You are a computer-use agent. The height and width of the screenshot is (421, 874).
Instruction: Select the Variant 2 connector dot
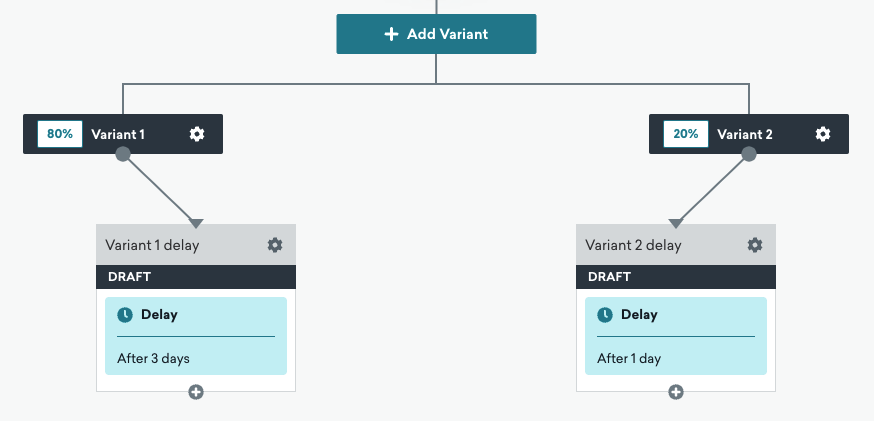tap(749, 154)
